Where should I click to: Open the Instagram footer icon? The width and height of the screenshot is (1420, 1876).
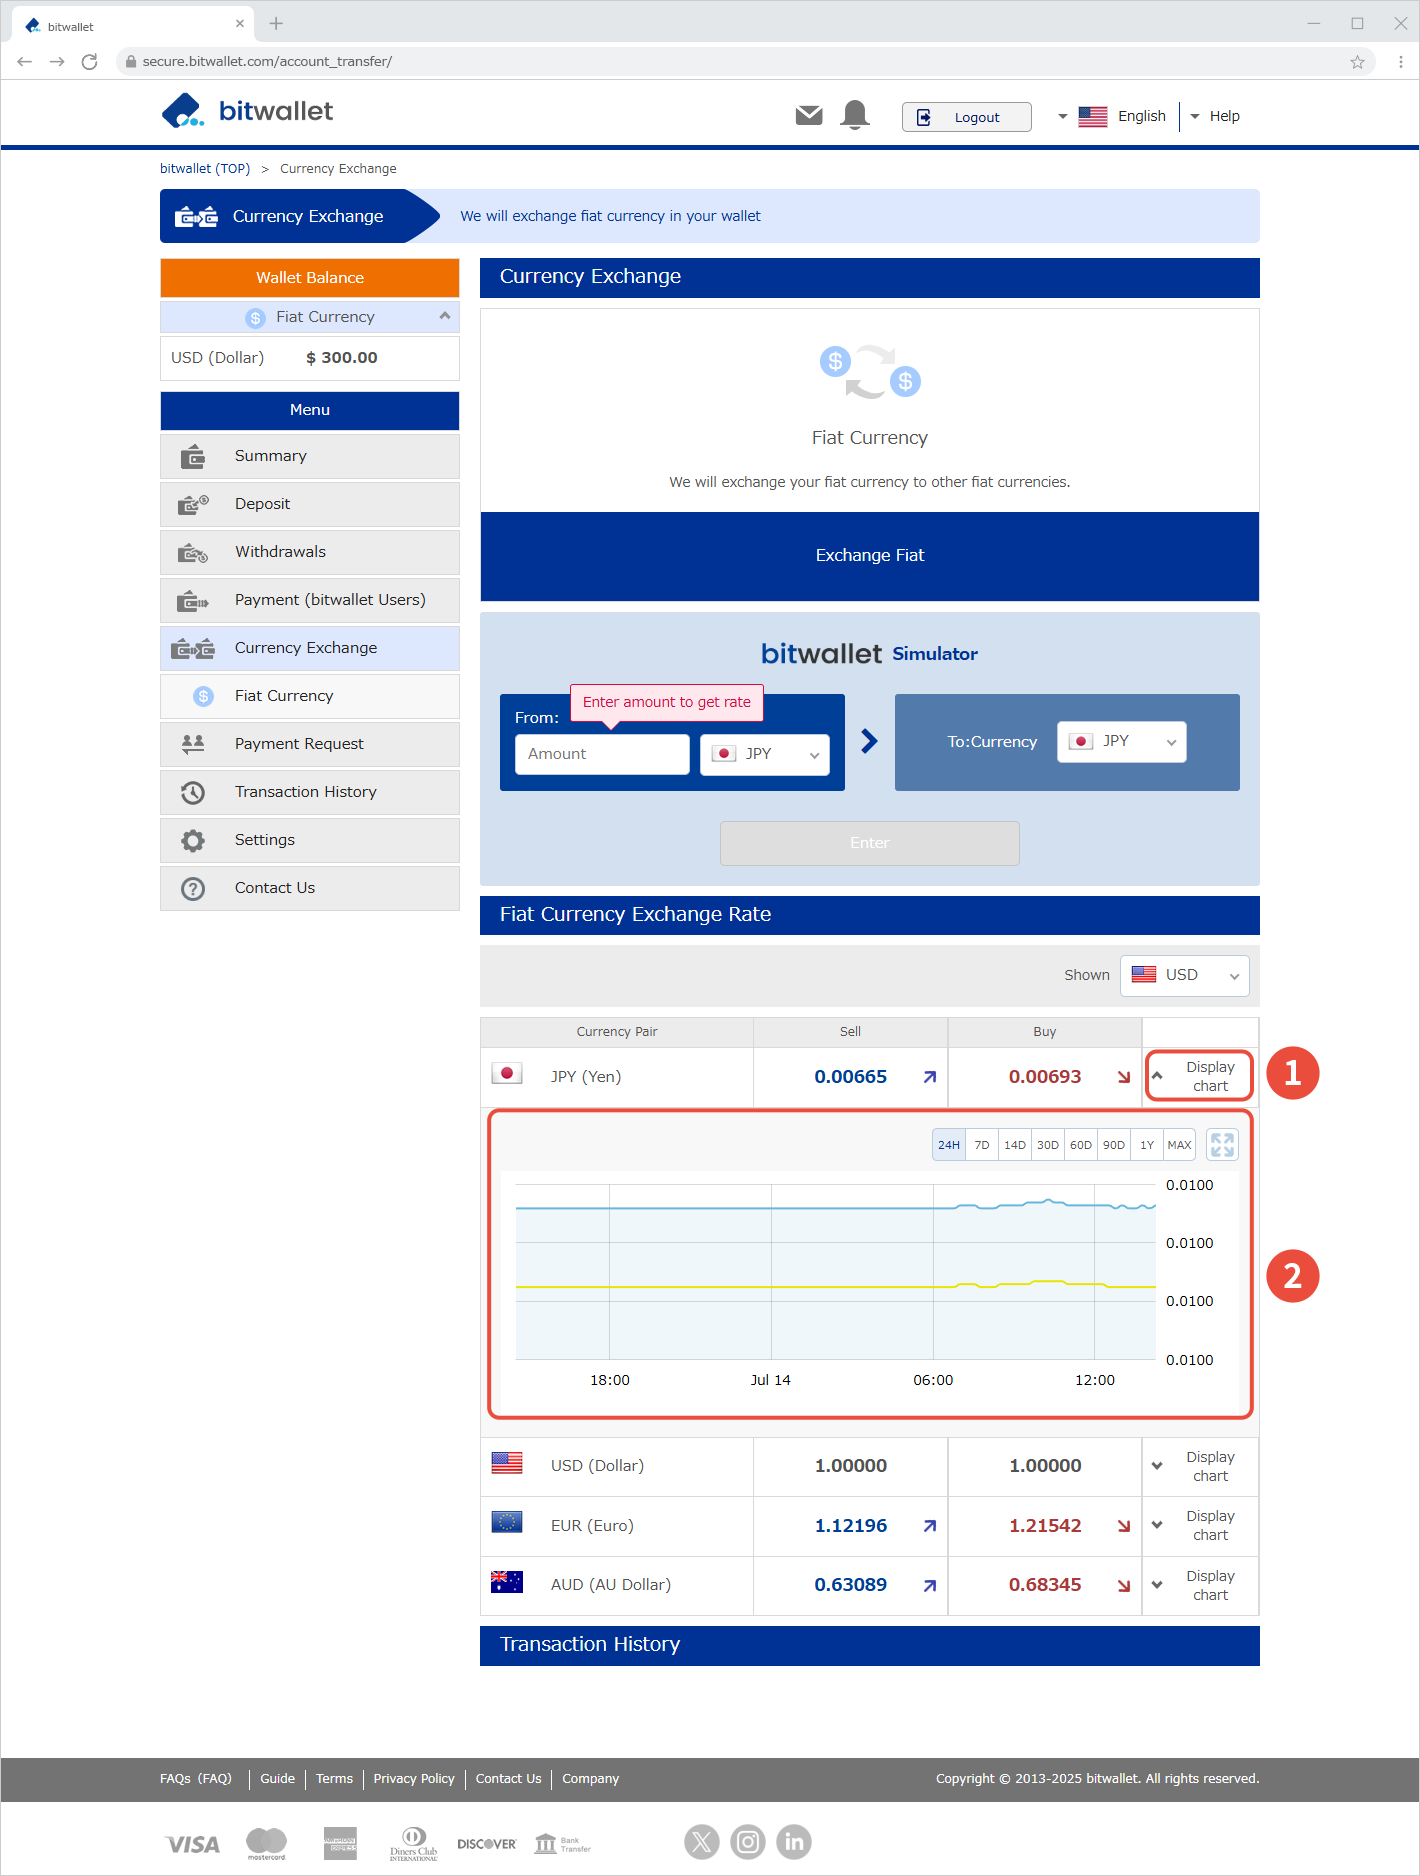pos(748,1841)
